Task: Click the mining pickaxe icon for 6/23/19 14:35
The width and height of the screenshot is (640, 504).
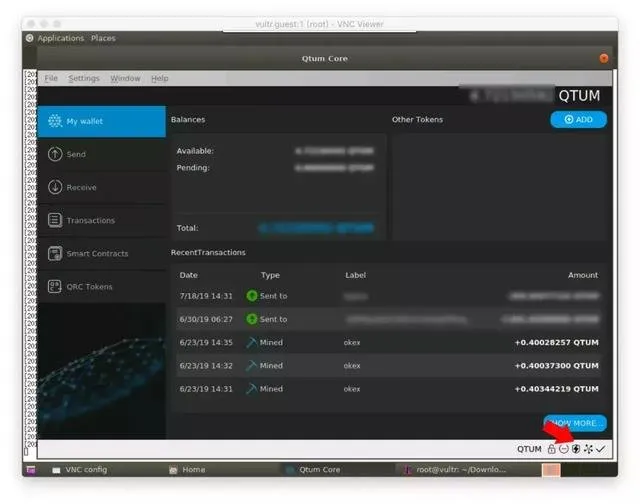Action: [x=251, y=342]
